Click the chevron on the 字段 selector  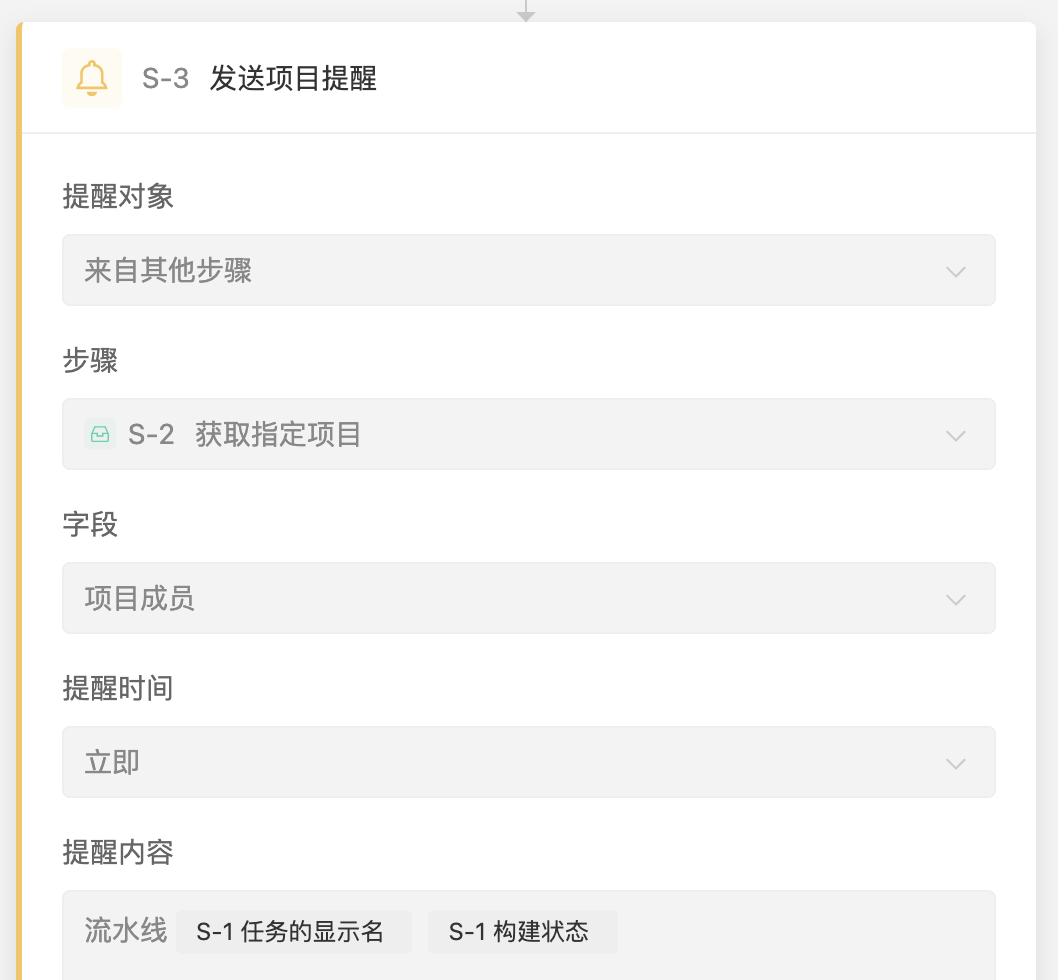(955, 598)
